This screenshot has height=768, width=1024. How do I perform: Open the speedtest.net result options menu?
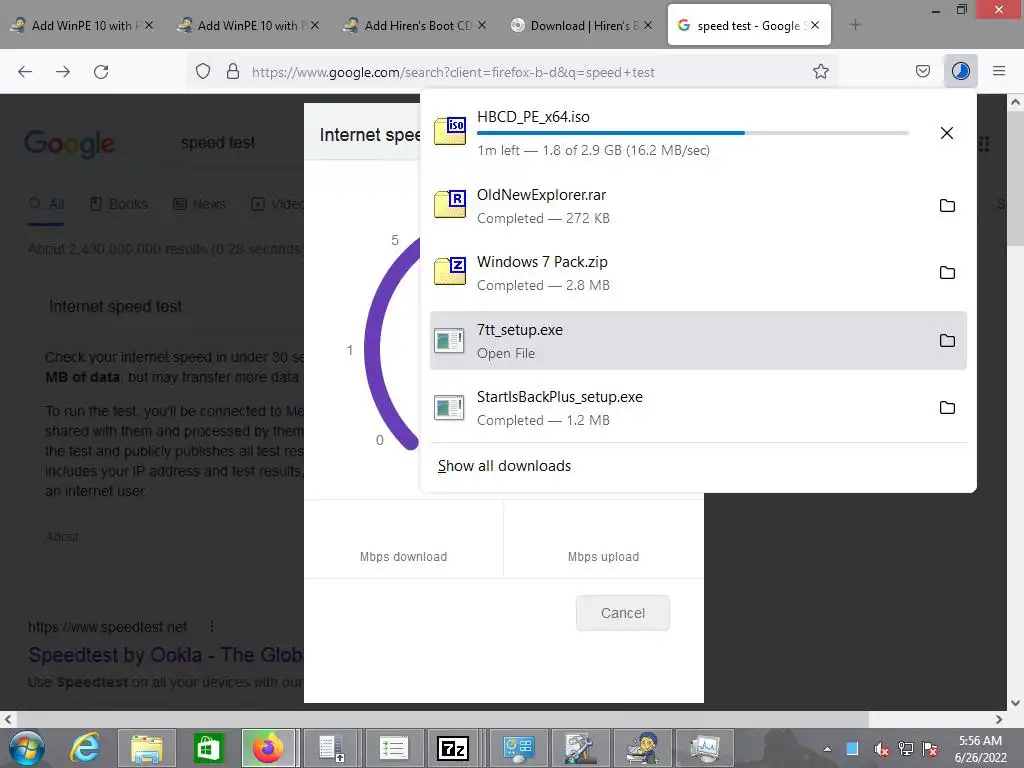point(212,627)
